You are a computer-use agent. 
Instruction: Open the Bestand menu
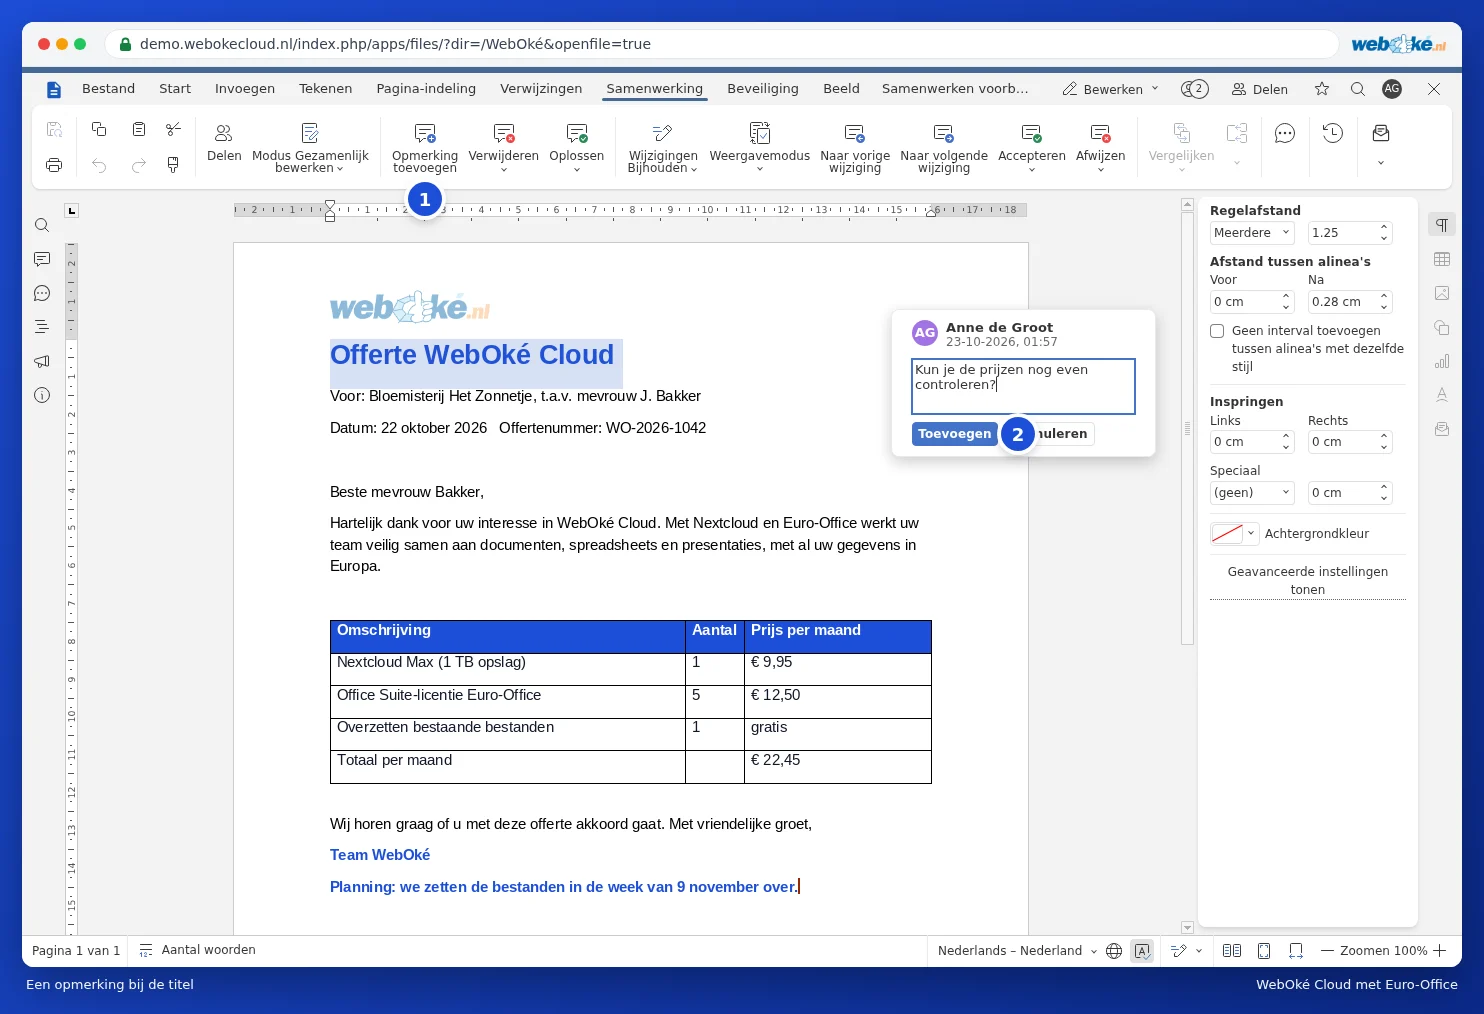coord(108,89)
